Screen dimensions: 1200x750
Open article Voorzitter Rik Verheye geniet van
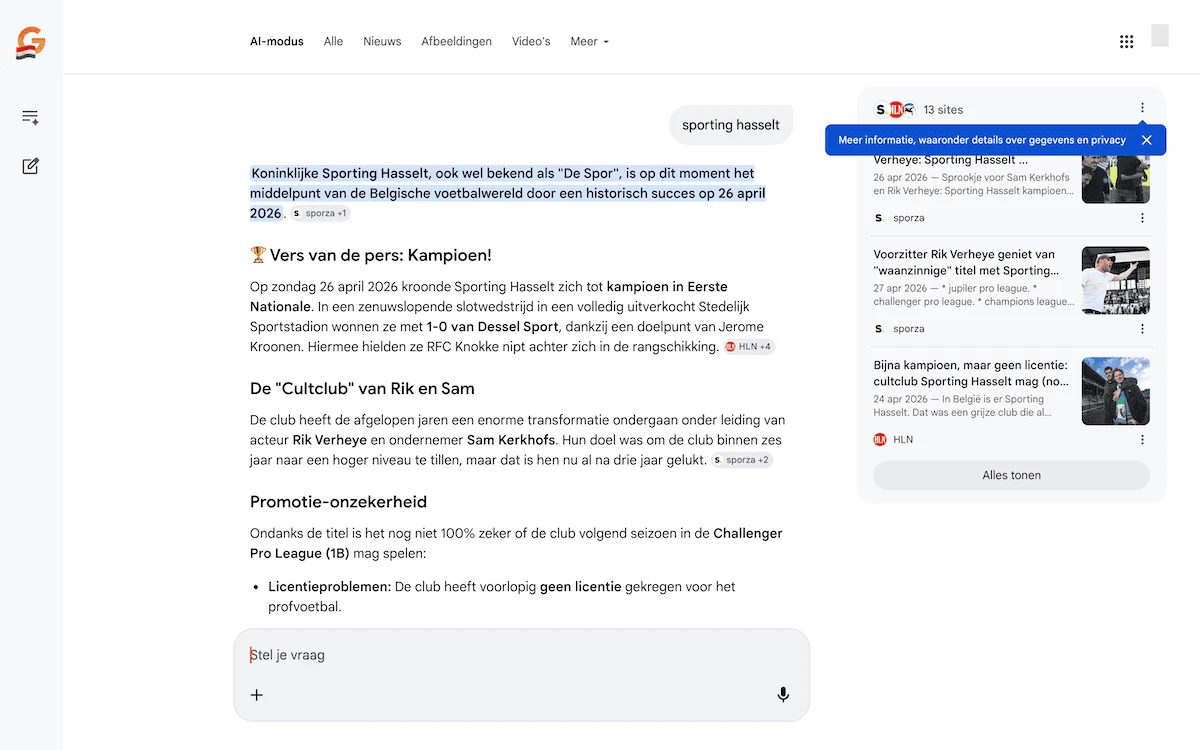tap(964, 262)
